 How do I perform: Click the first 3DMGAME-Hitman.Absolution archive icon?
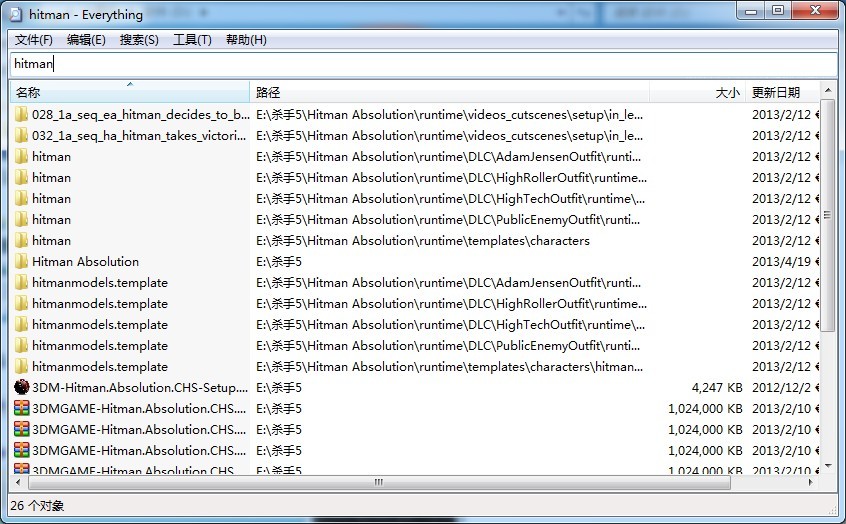click(22, 408)
